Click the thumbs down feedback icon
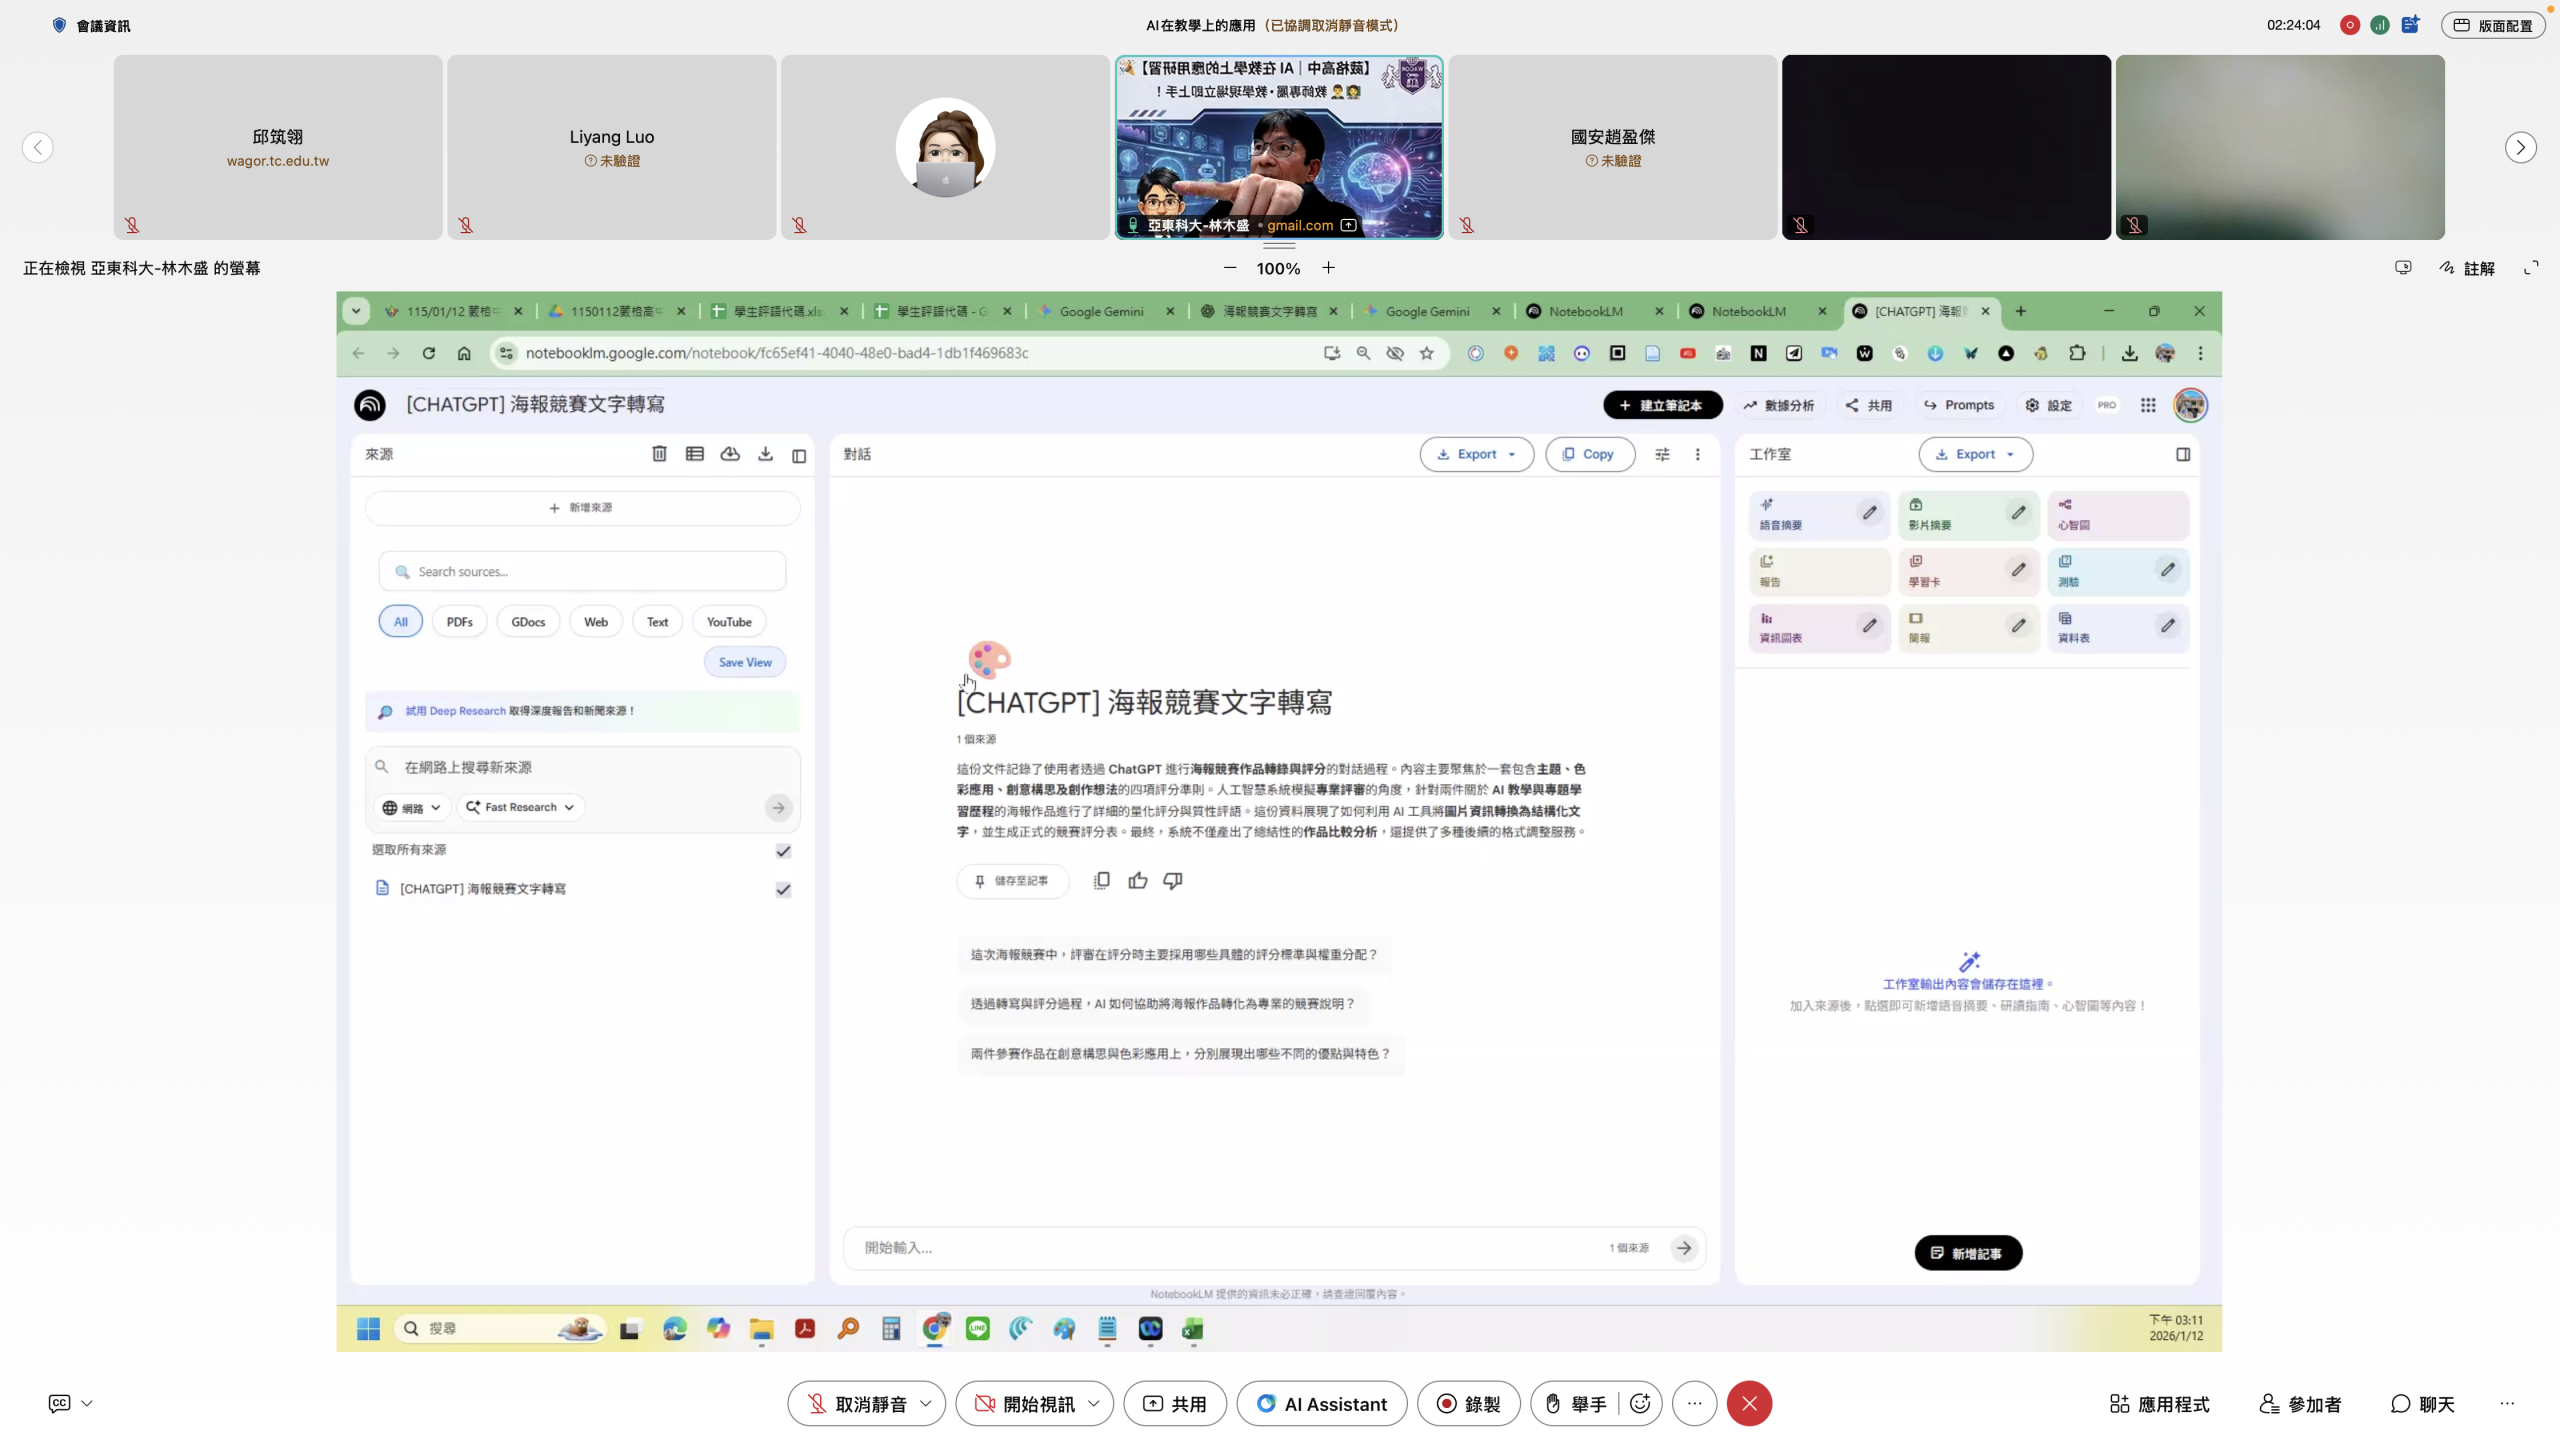 pos(1172,881)
